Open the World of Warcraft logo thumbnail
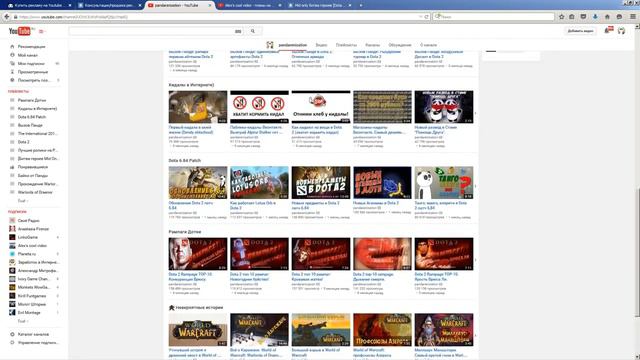 point(198,330)
